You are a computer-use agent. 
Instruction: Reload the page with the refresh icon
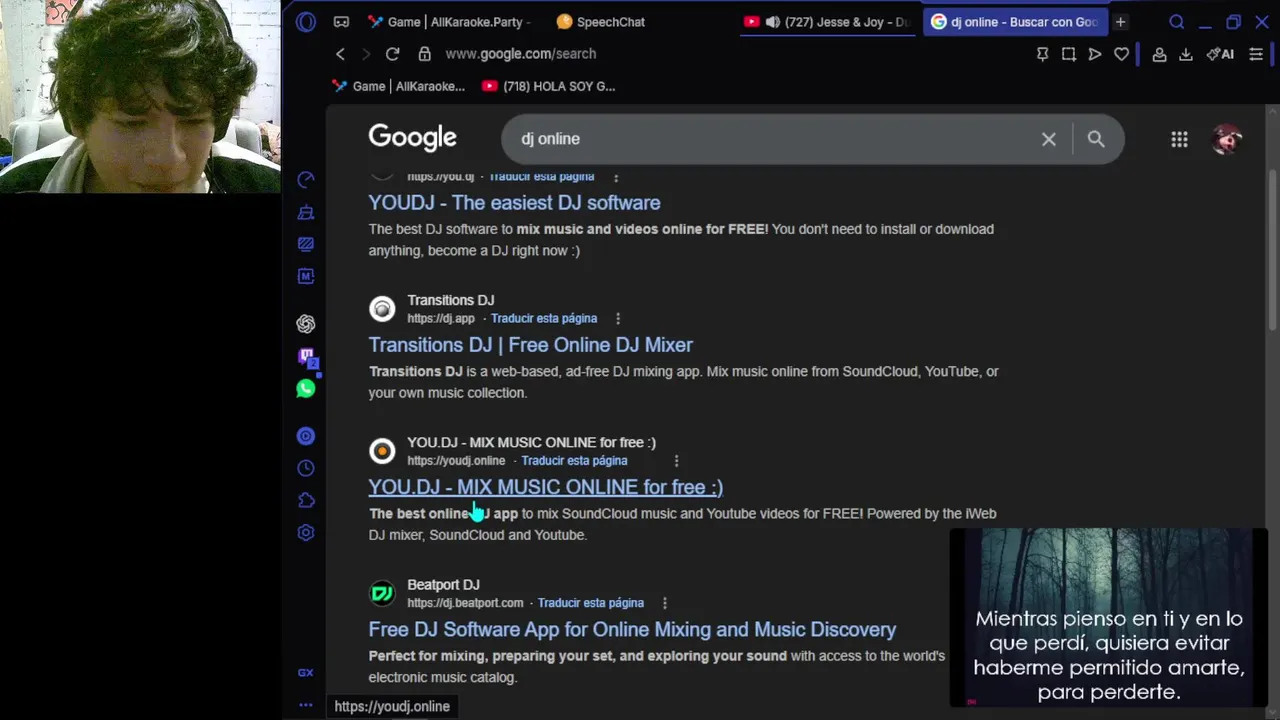pos(392,54)
